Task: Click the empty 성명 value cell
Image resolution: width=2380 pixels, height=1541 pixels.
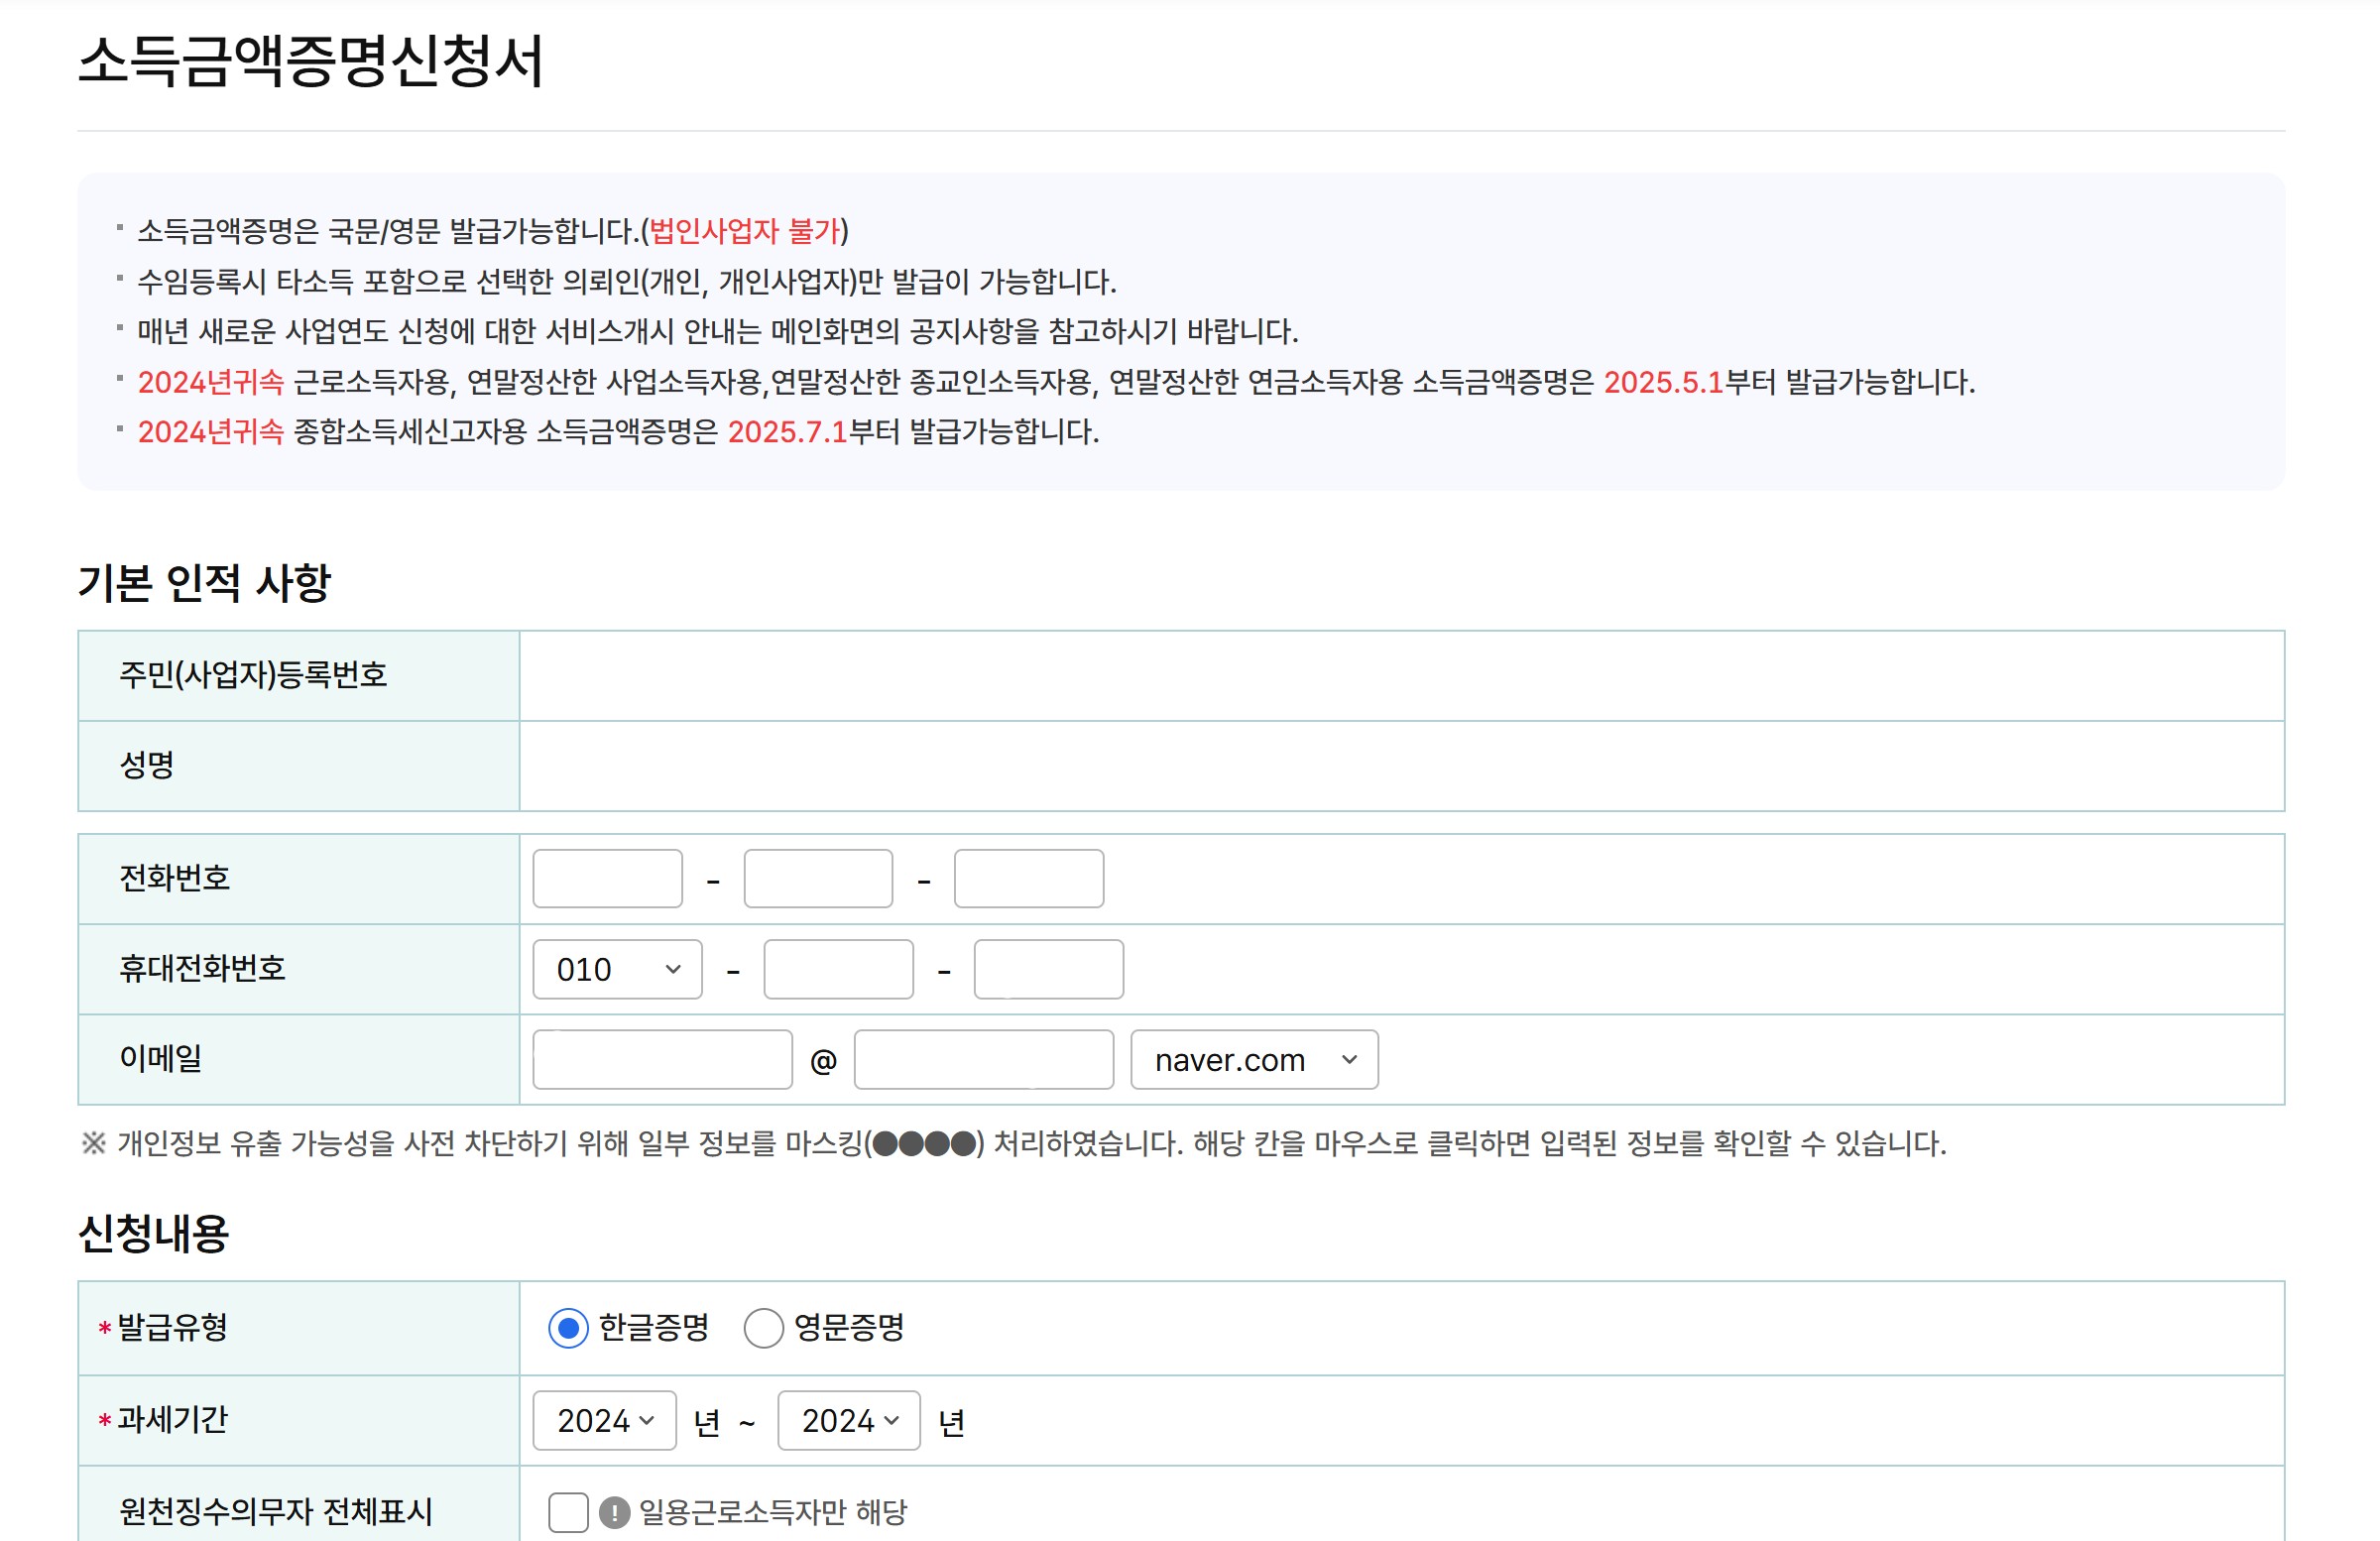Action: pyautogui.click(x=1401, y=766)
